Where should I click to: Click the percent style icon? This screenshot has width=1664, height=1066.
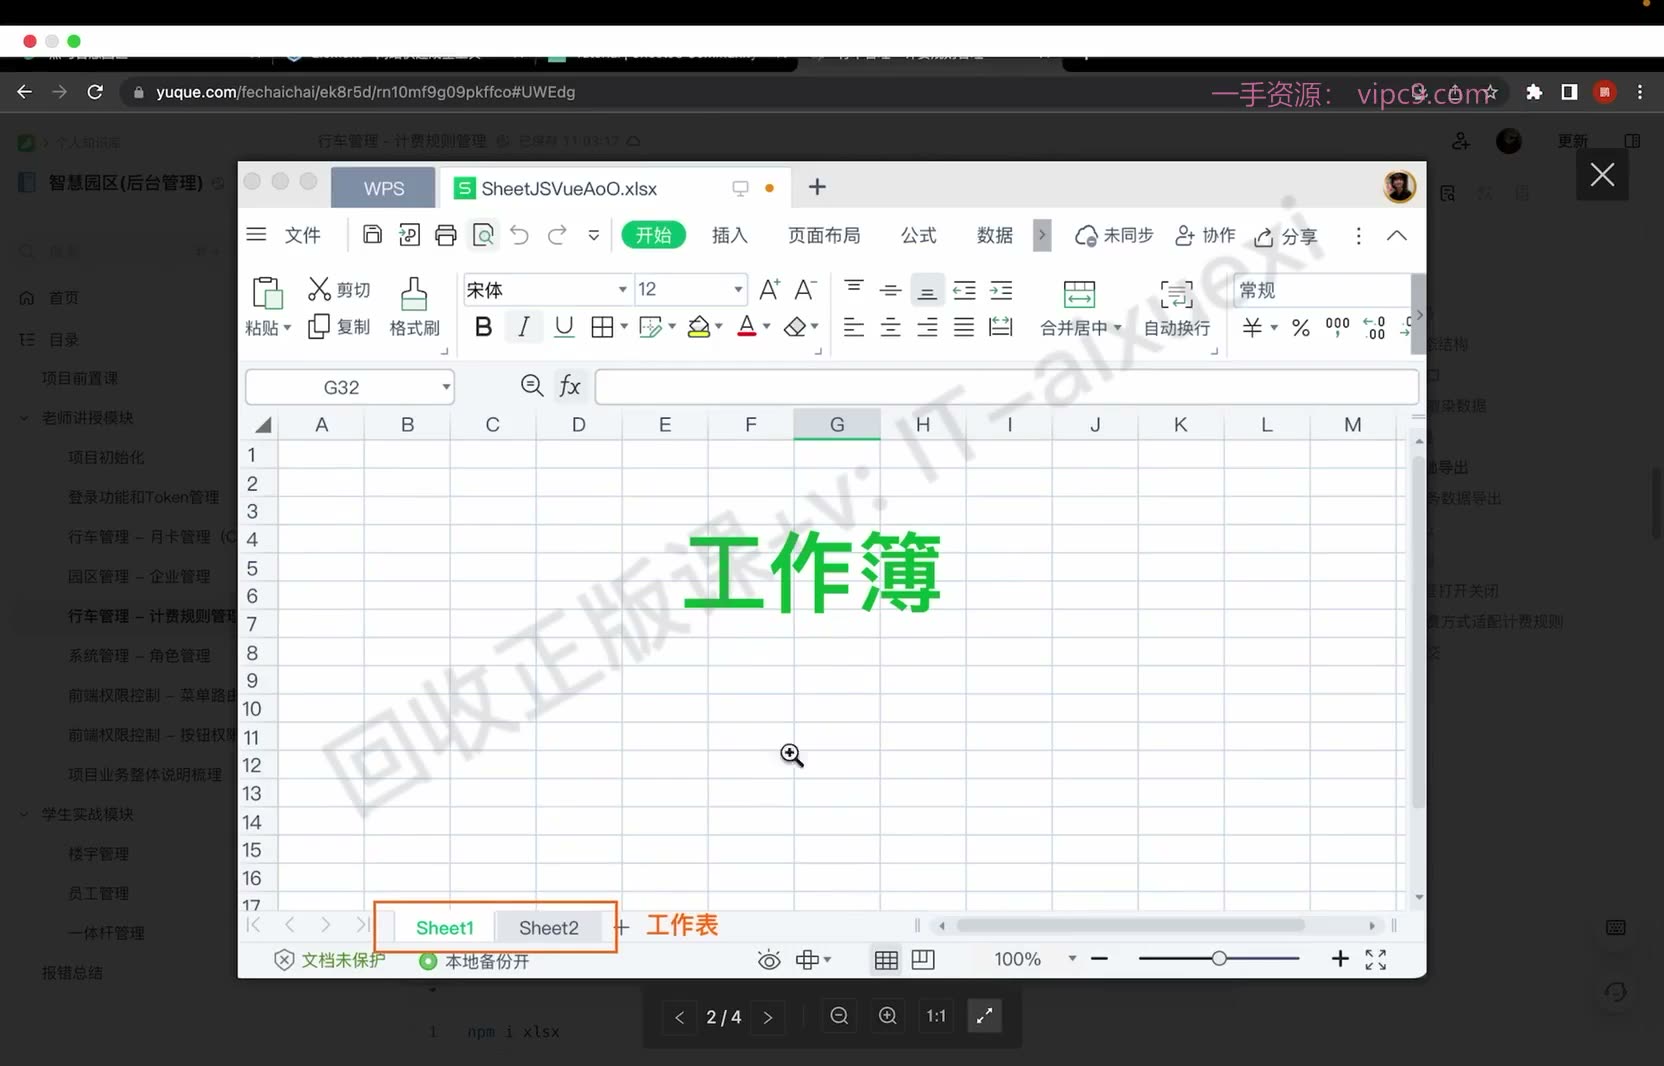click(1300, 328)
